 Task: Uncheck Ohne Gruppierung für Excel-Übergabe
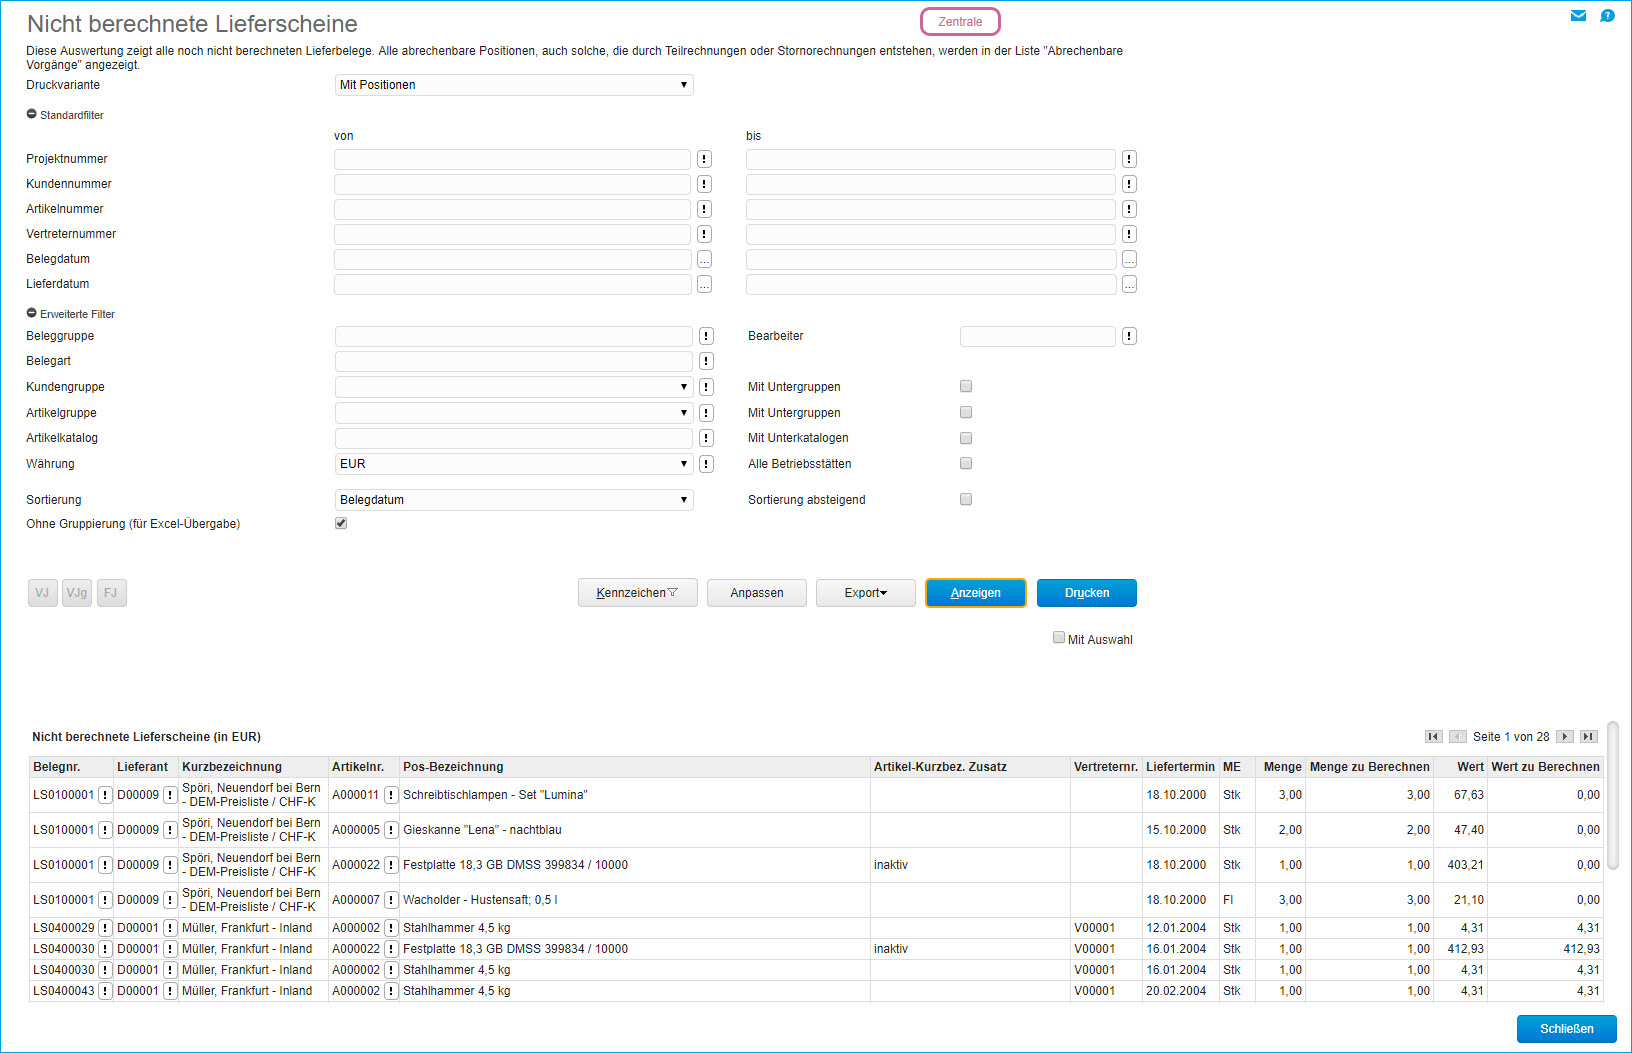pos(341,523)
